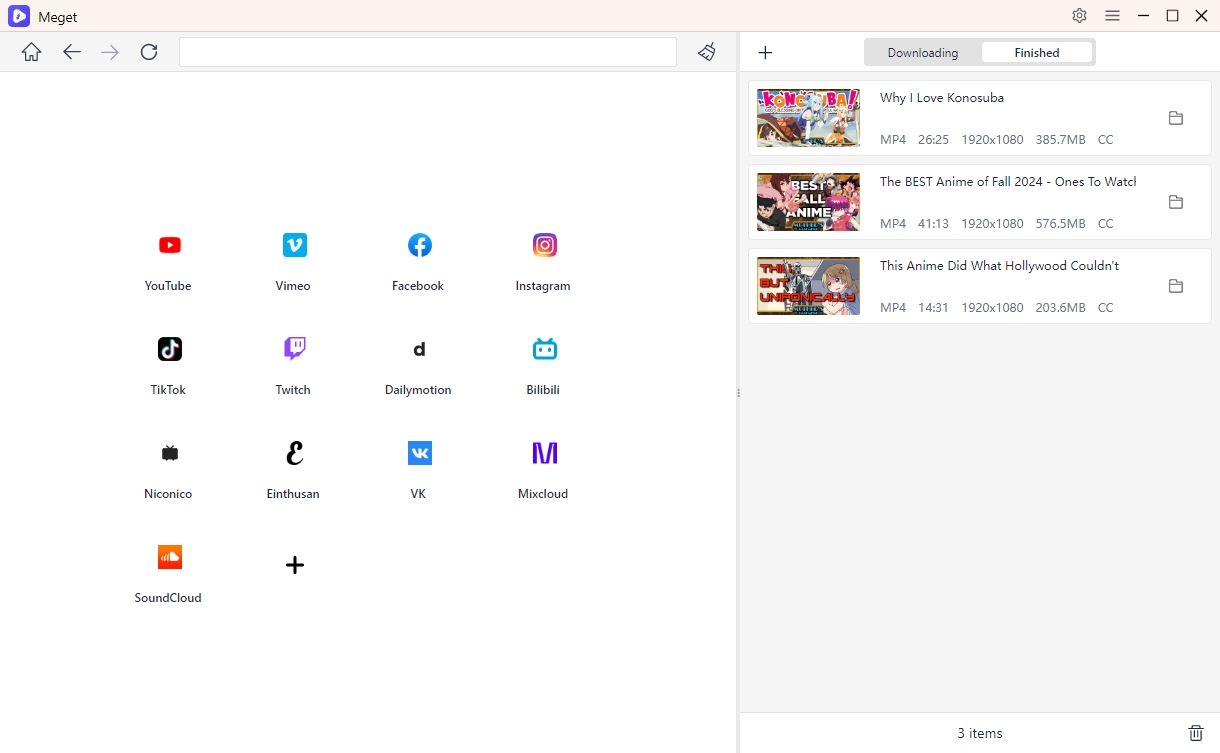The width and height of the screenshot is (1220, 753).
Task: Click the Mixcloud site icon
Action: (544, 454)
